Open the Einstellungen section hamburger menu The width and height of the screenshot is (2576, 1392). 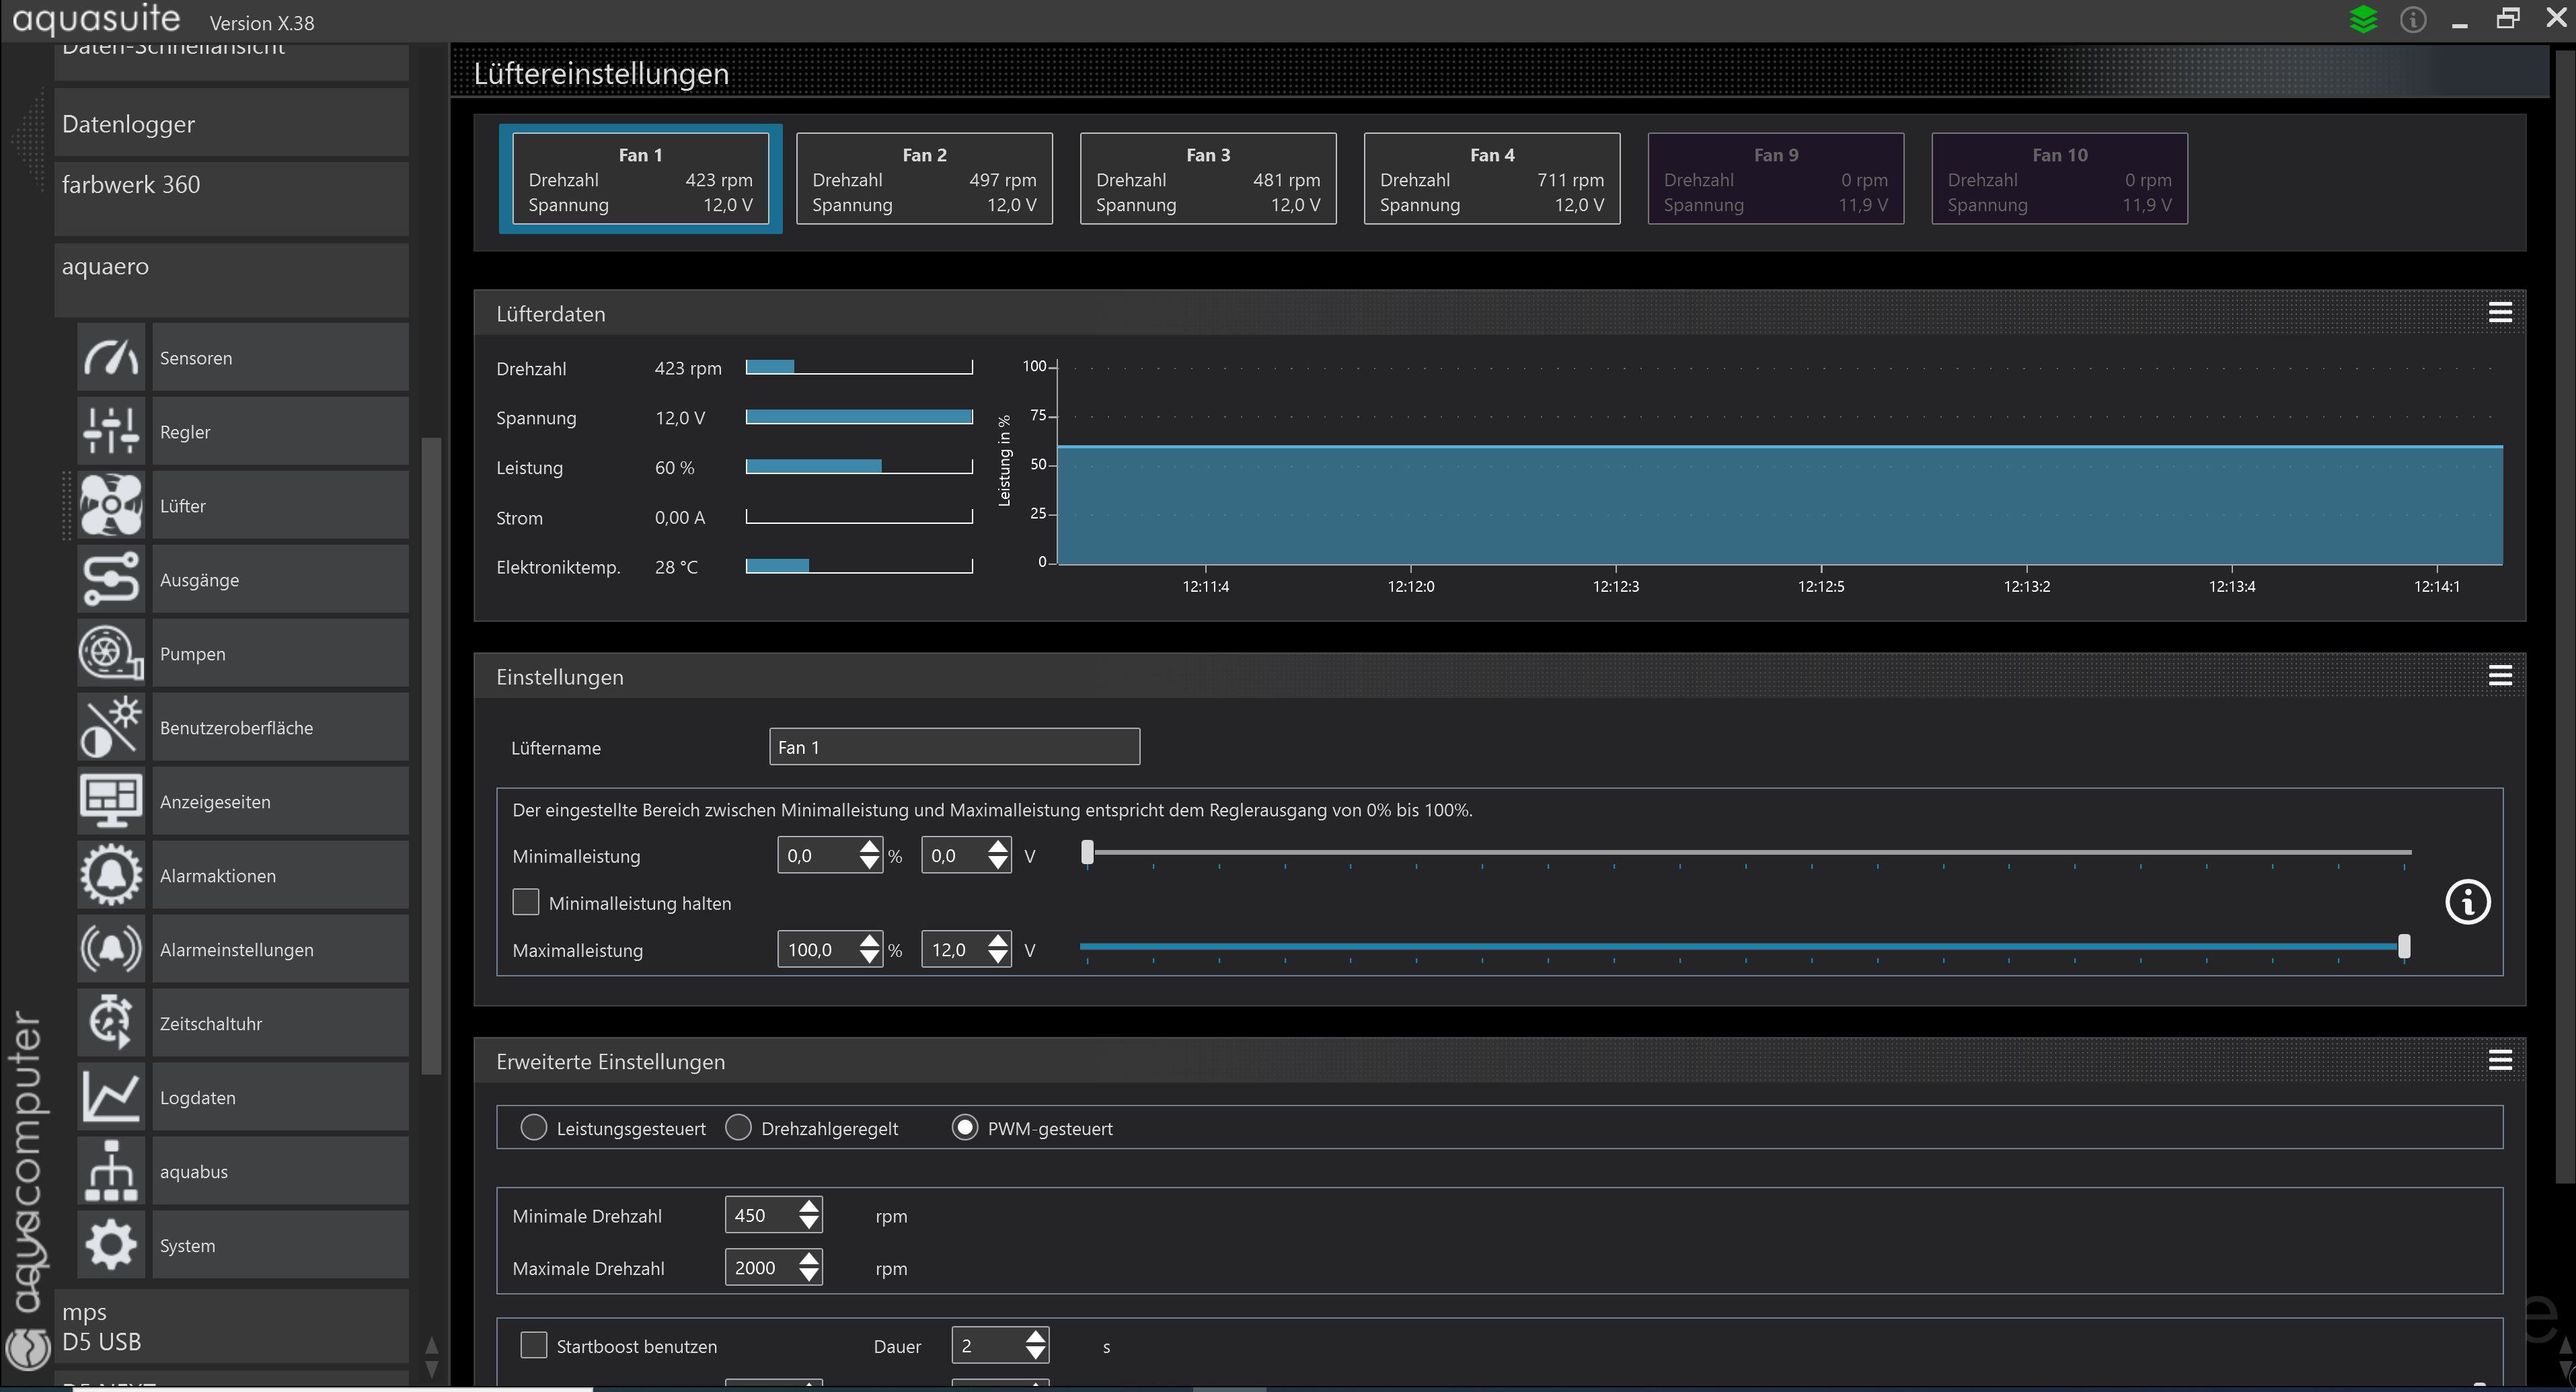pos(2499,676)
